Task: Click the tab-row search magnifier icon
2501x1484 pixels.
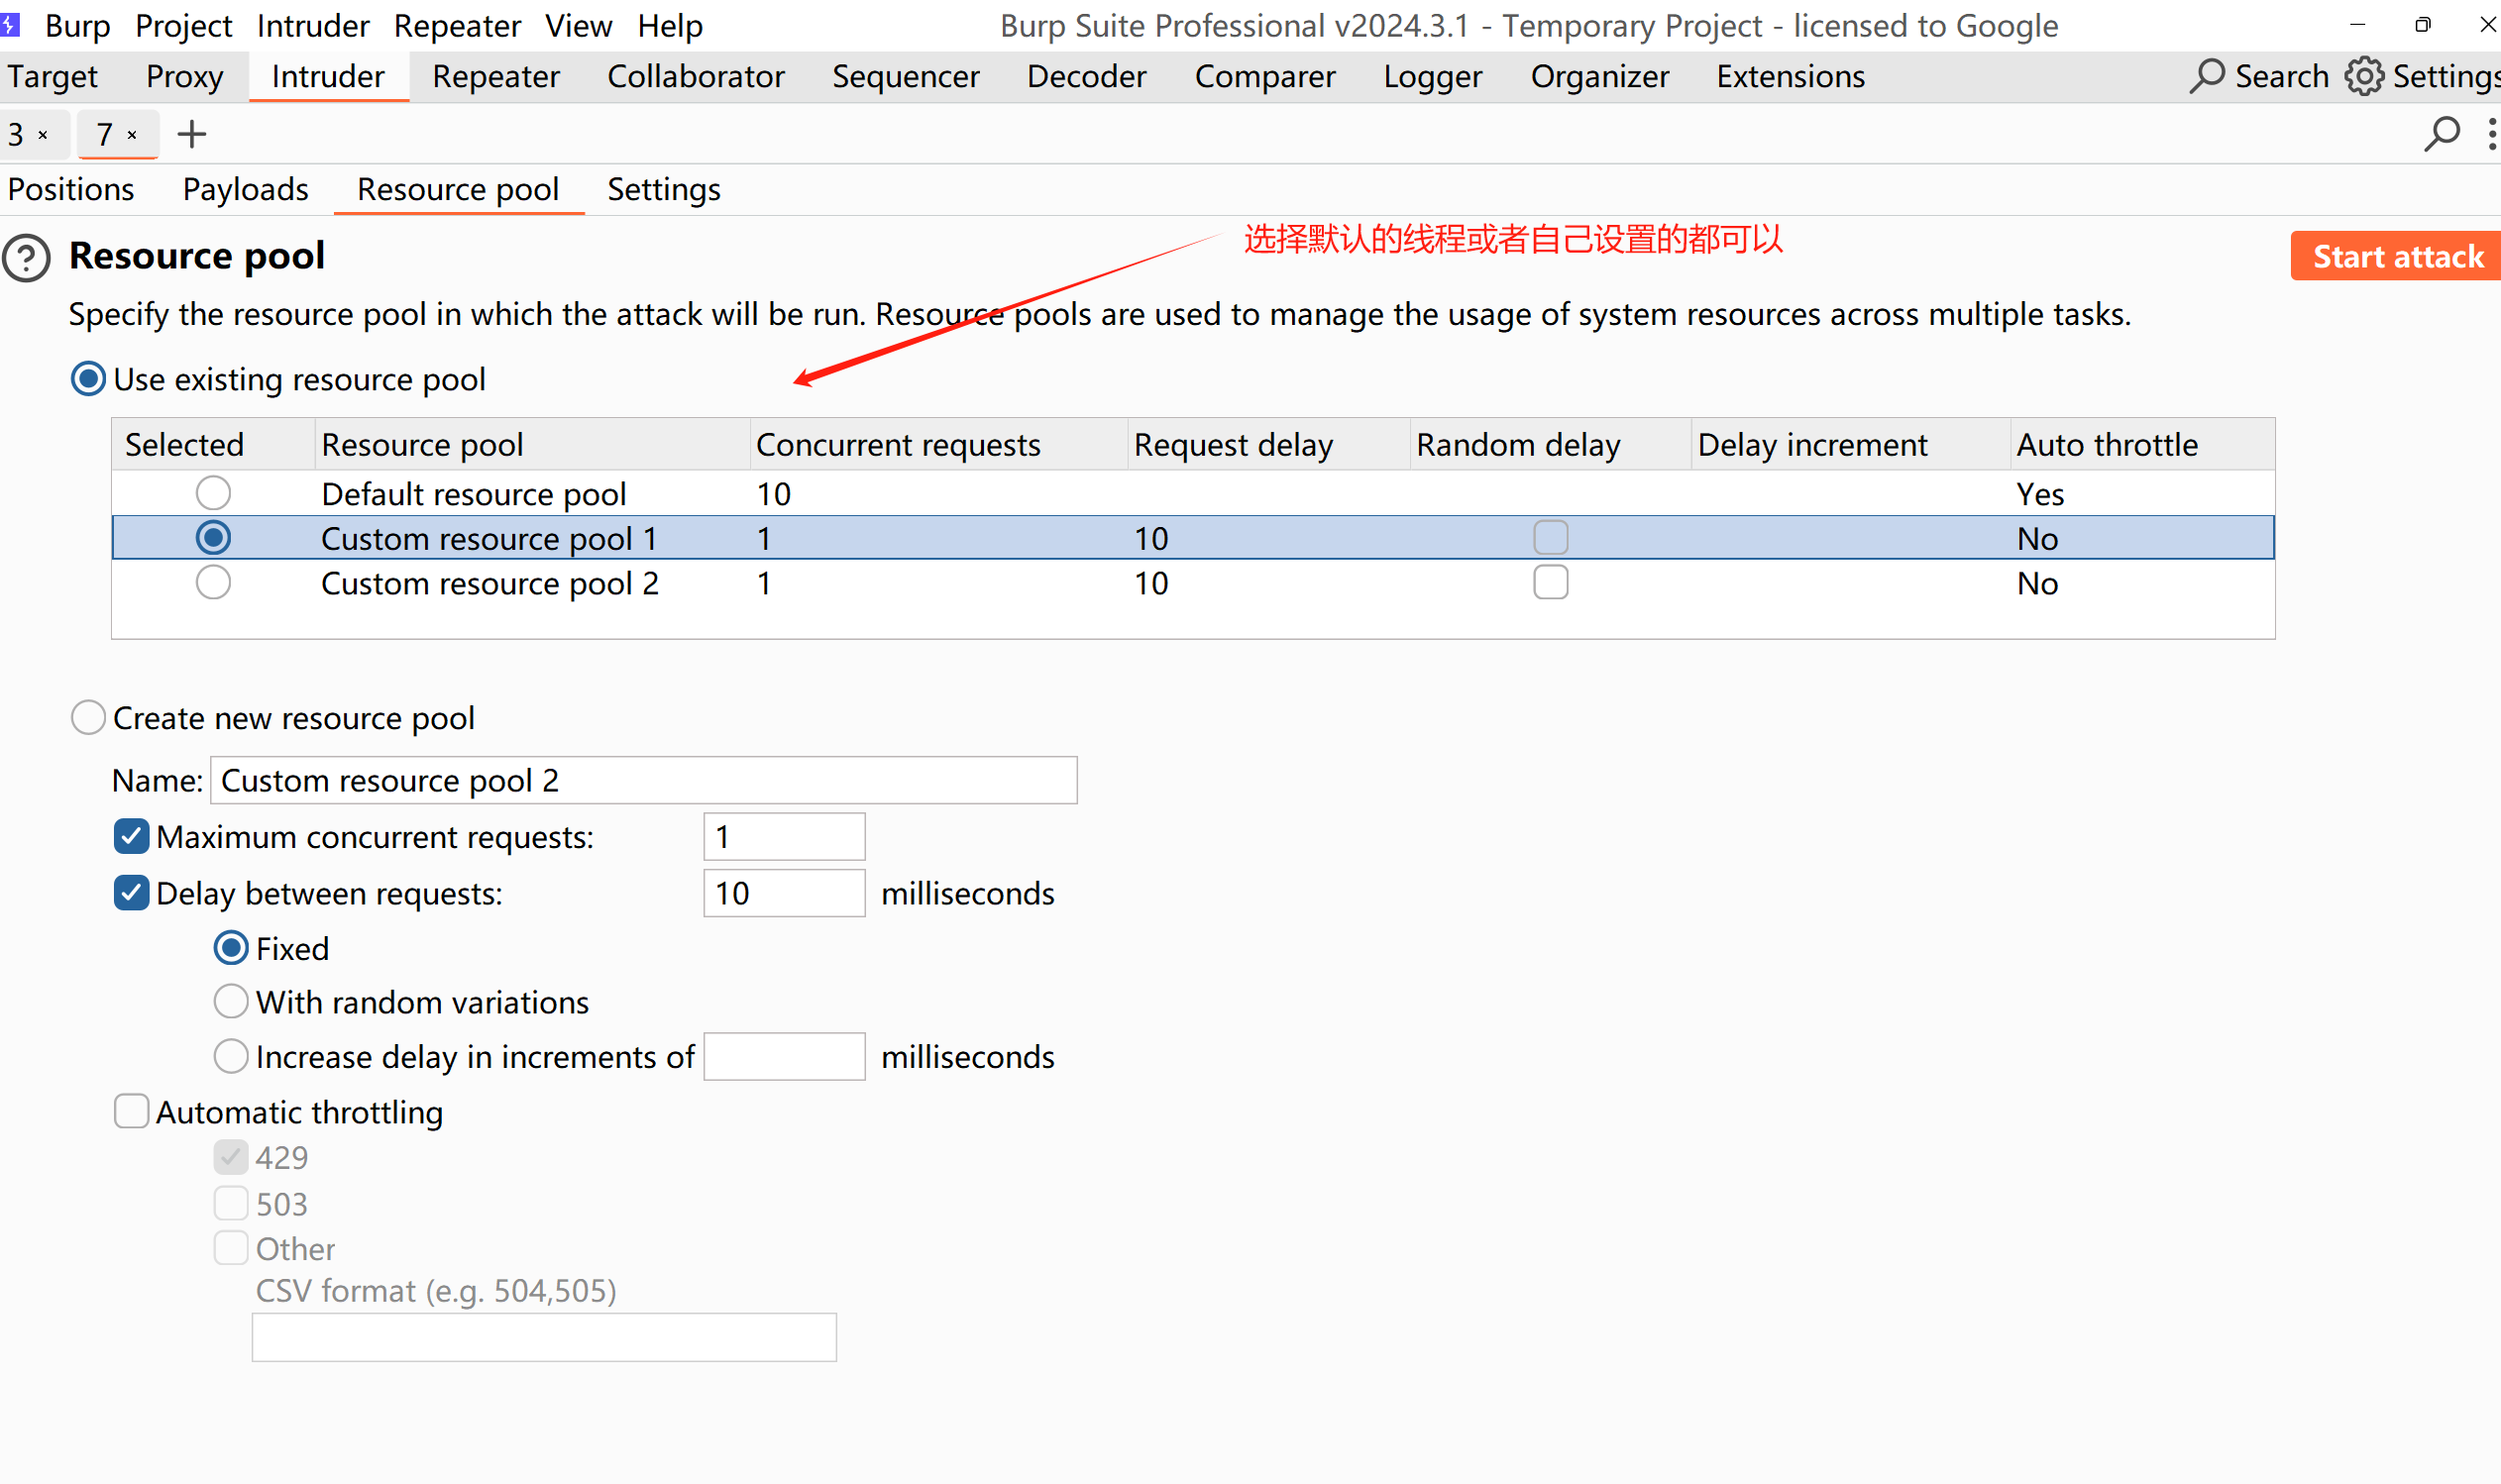Action: (2441, 134)
